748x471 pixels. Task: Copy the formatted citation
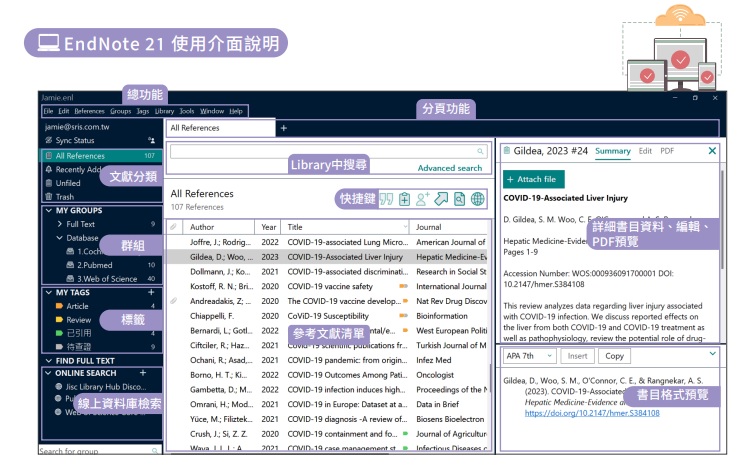[614, 356]
